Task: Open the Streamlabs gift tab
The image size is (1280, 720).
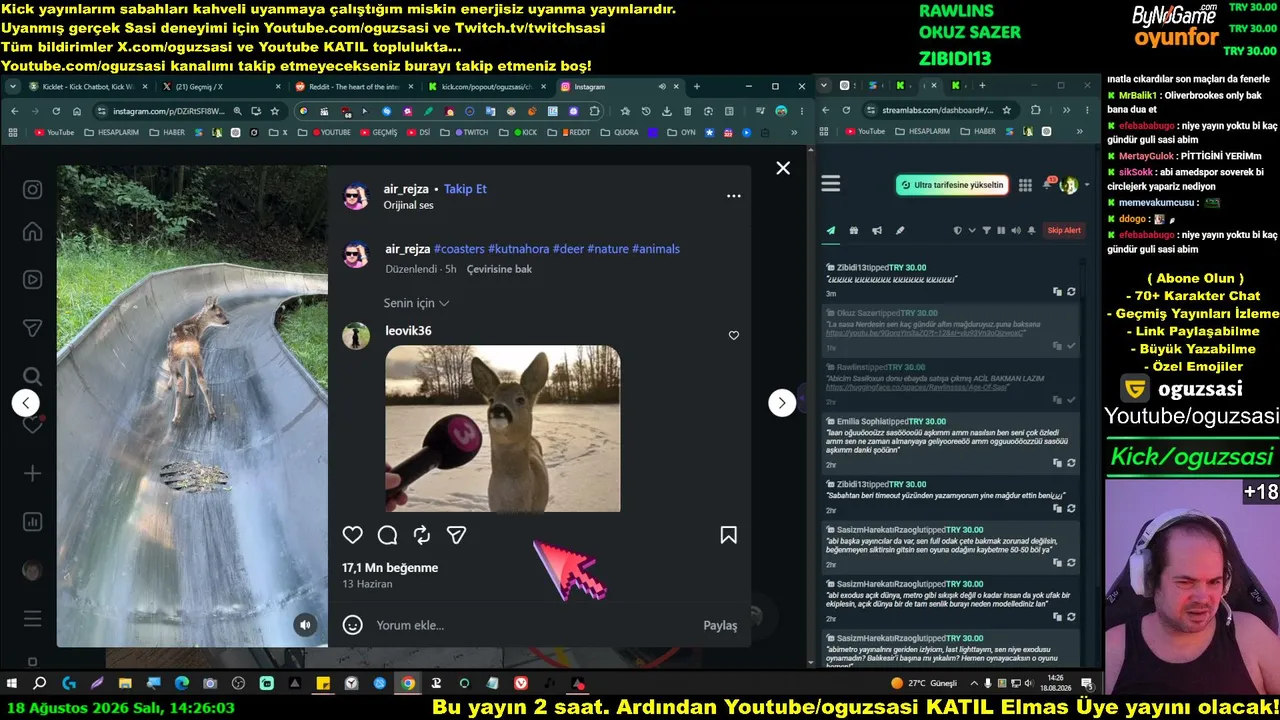Action: click(x=854, y=230)
